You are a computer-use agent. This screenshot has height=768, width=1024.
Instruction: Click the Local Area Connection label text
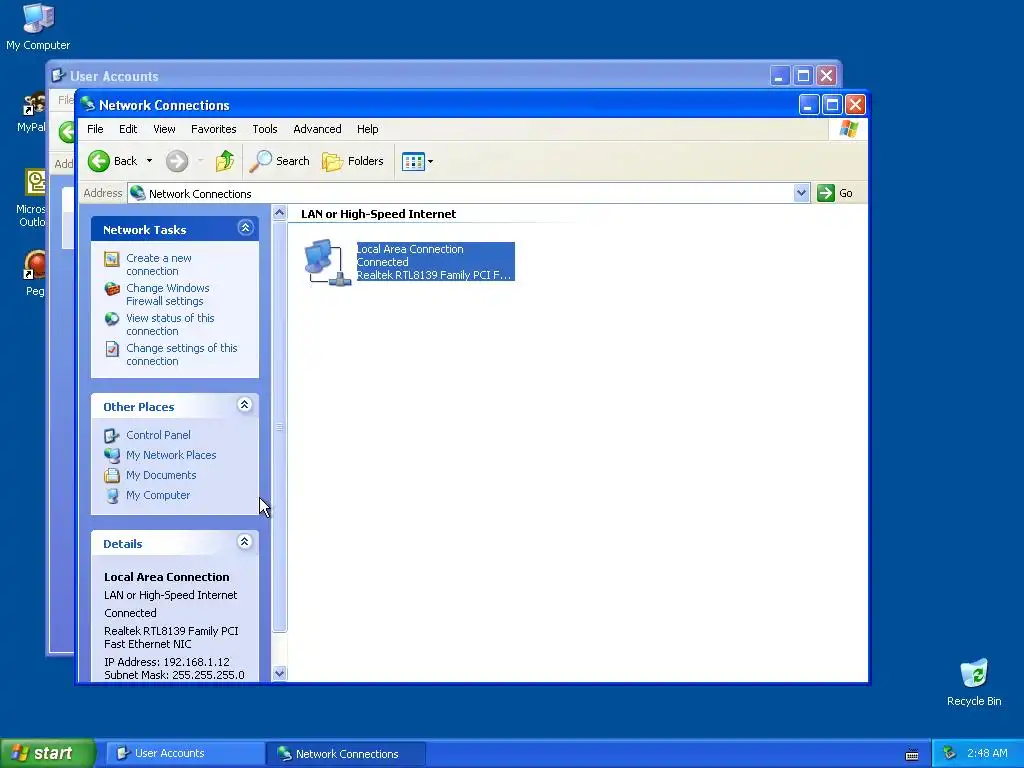coord(410,249)
